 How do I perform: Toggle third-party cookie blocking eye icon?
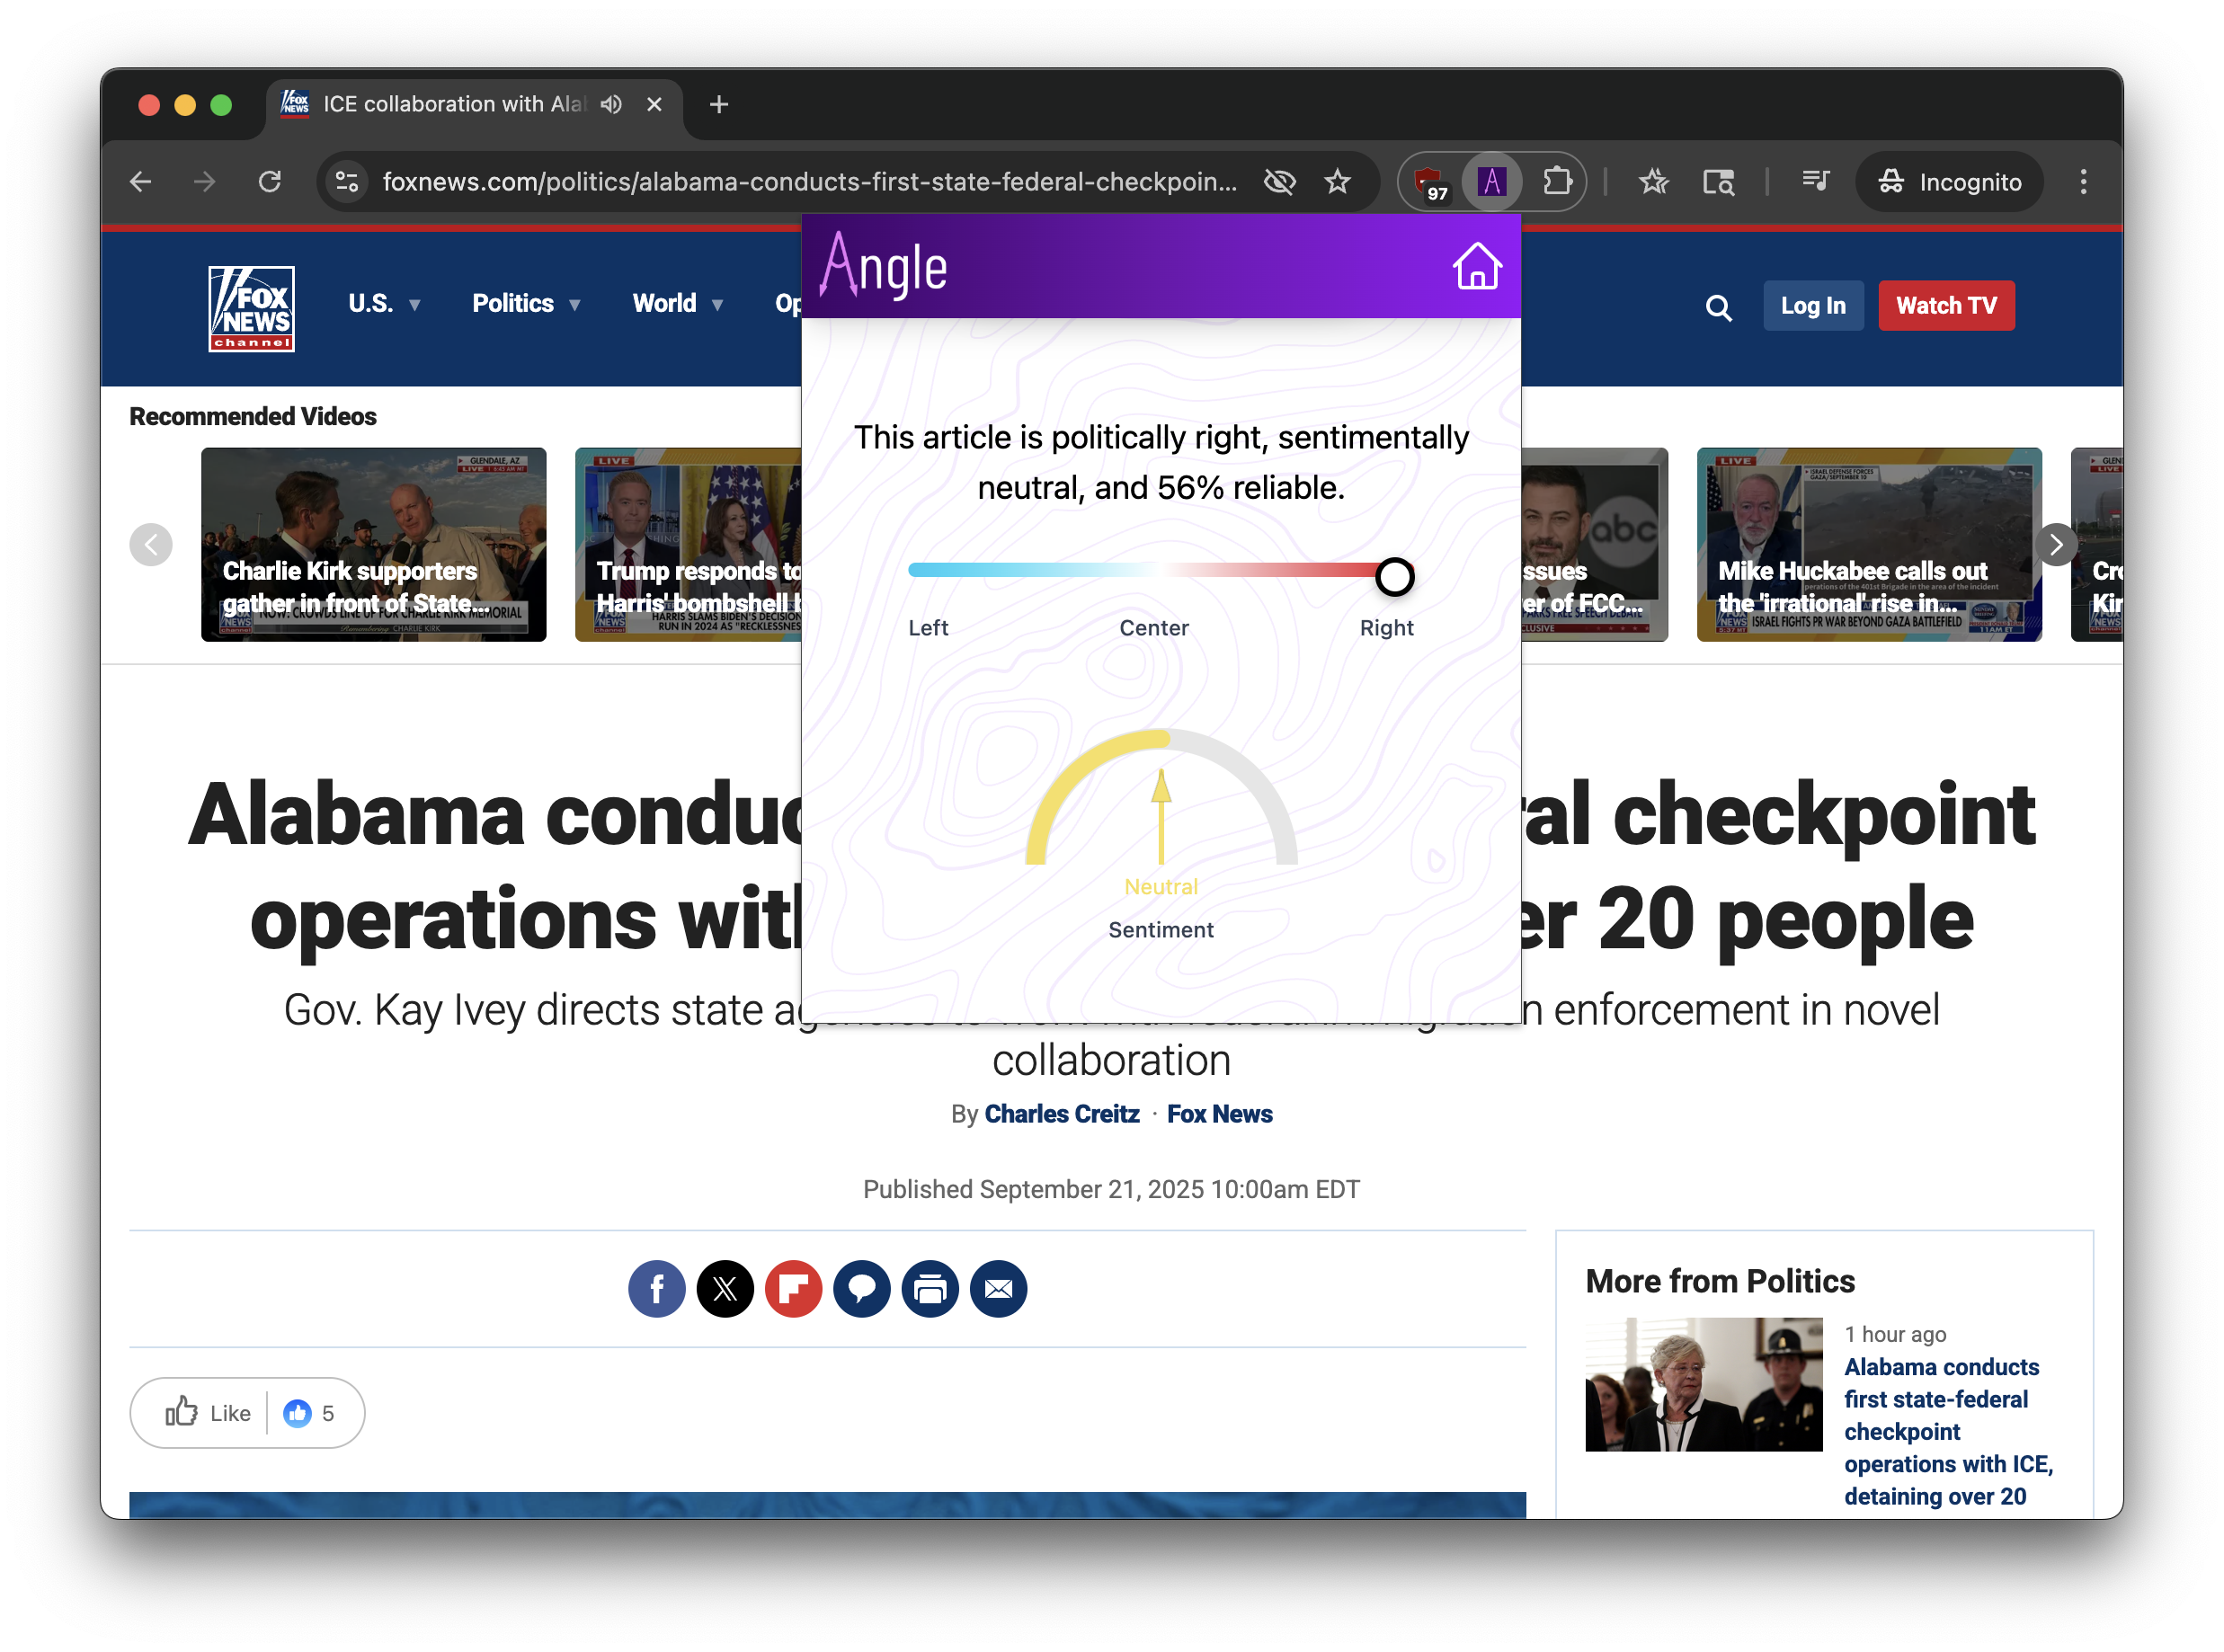[1279, 181]
